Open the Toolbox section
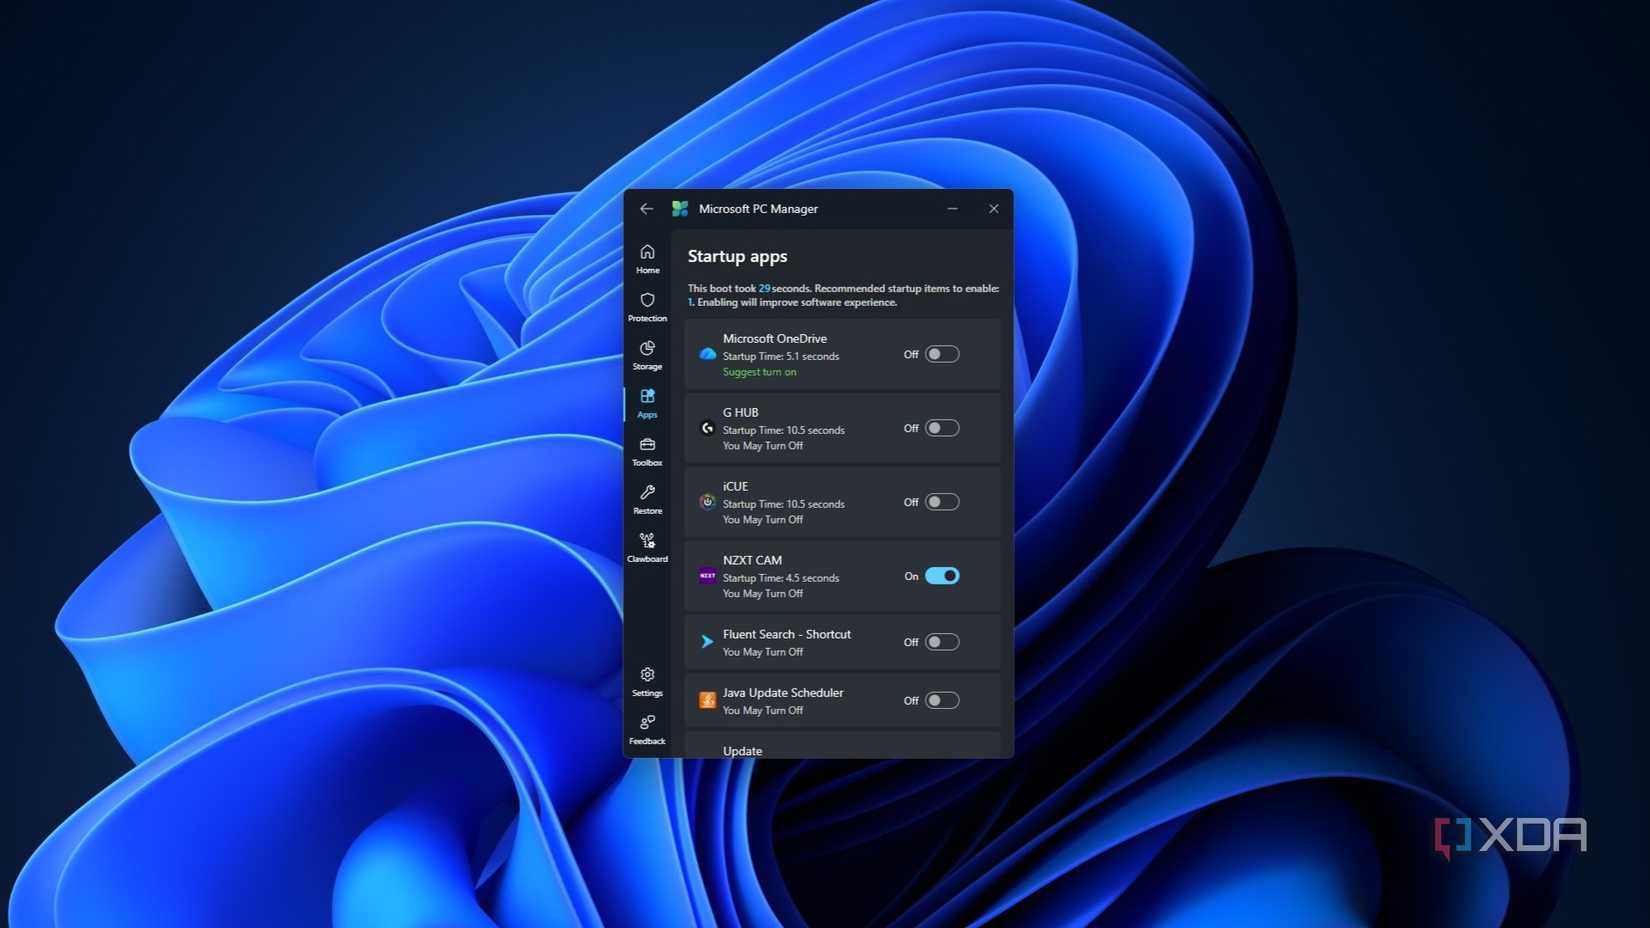The width and height of the screenshot is (1650, 928). click(647, 450)
